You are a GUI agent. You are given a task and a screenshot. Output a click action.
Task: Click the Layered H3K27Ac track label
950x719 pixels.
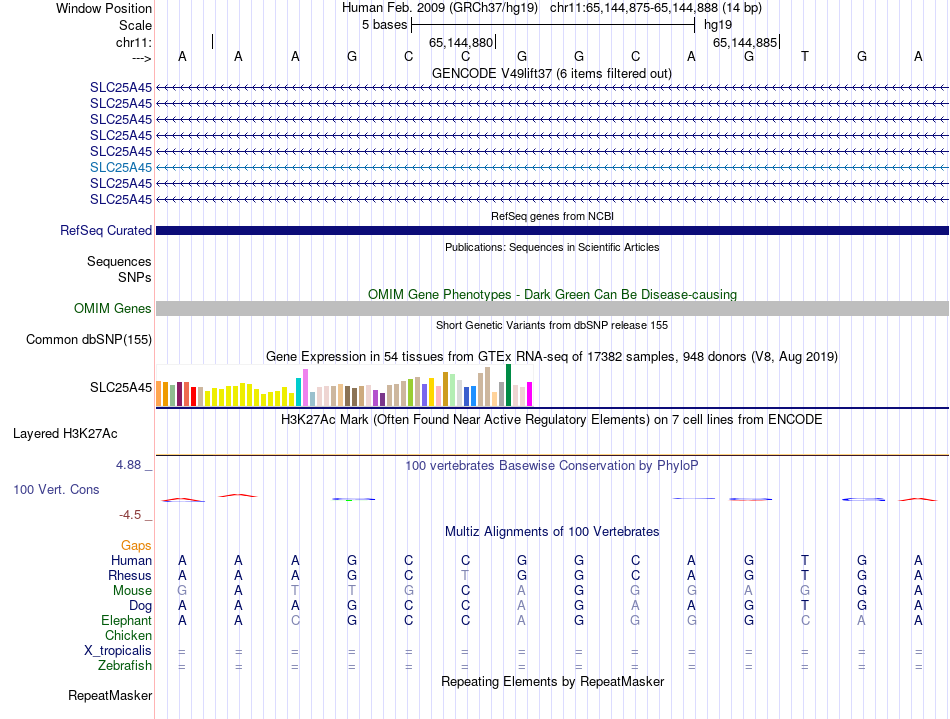(65, 434)
